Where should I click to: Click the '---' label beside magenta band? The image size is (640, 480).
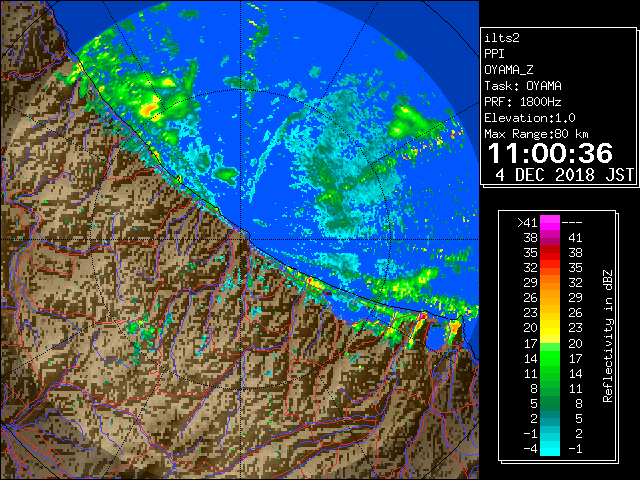[572, 223]
